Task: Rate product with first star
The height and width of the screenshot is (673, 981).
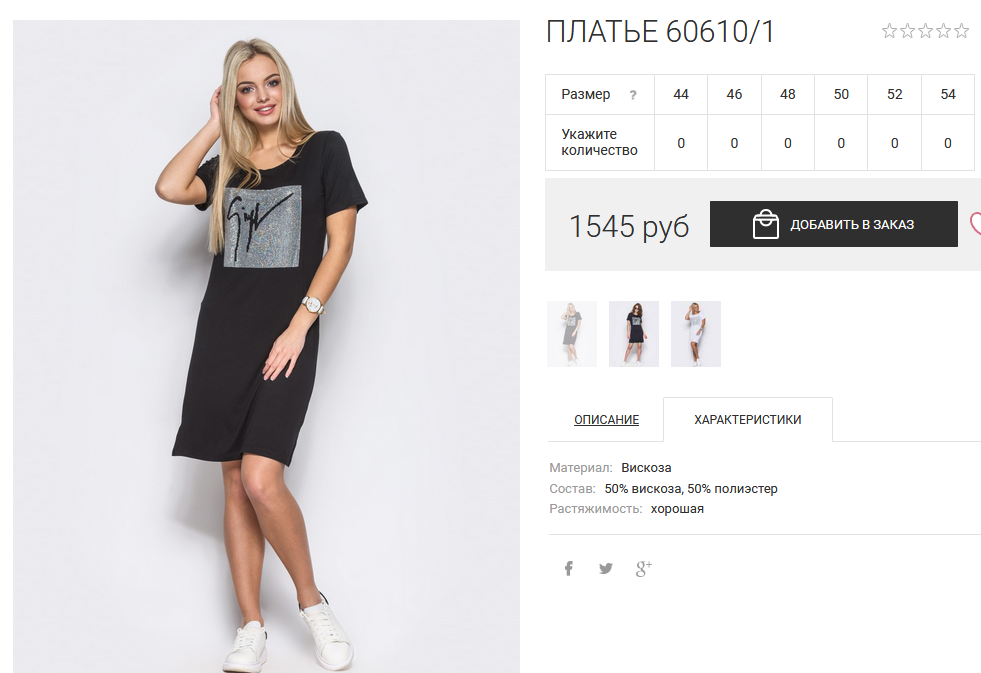Action: [889, 31]
